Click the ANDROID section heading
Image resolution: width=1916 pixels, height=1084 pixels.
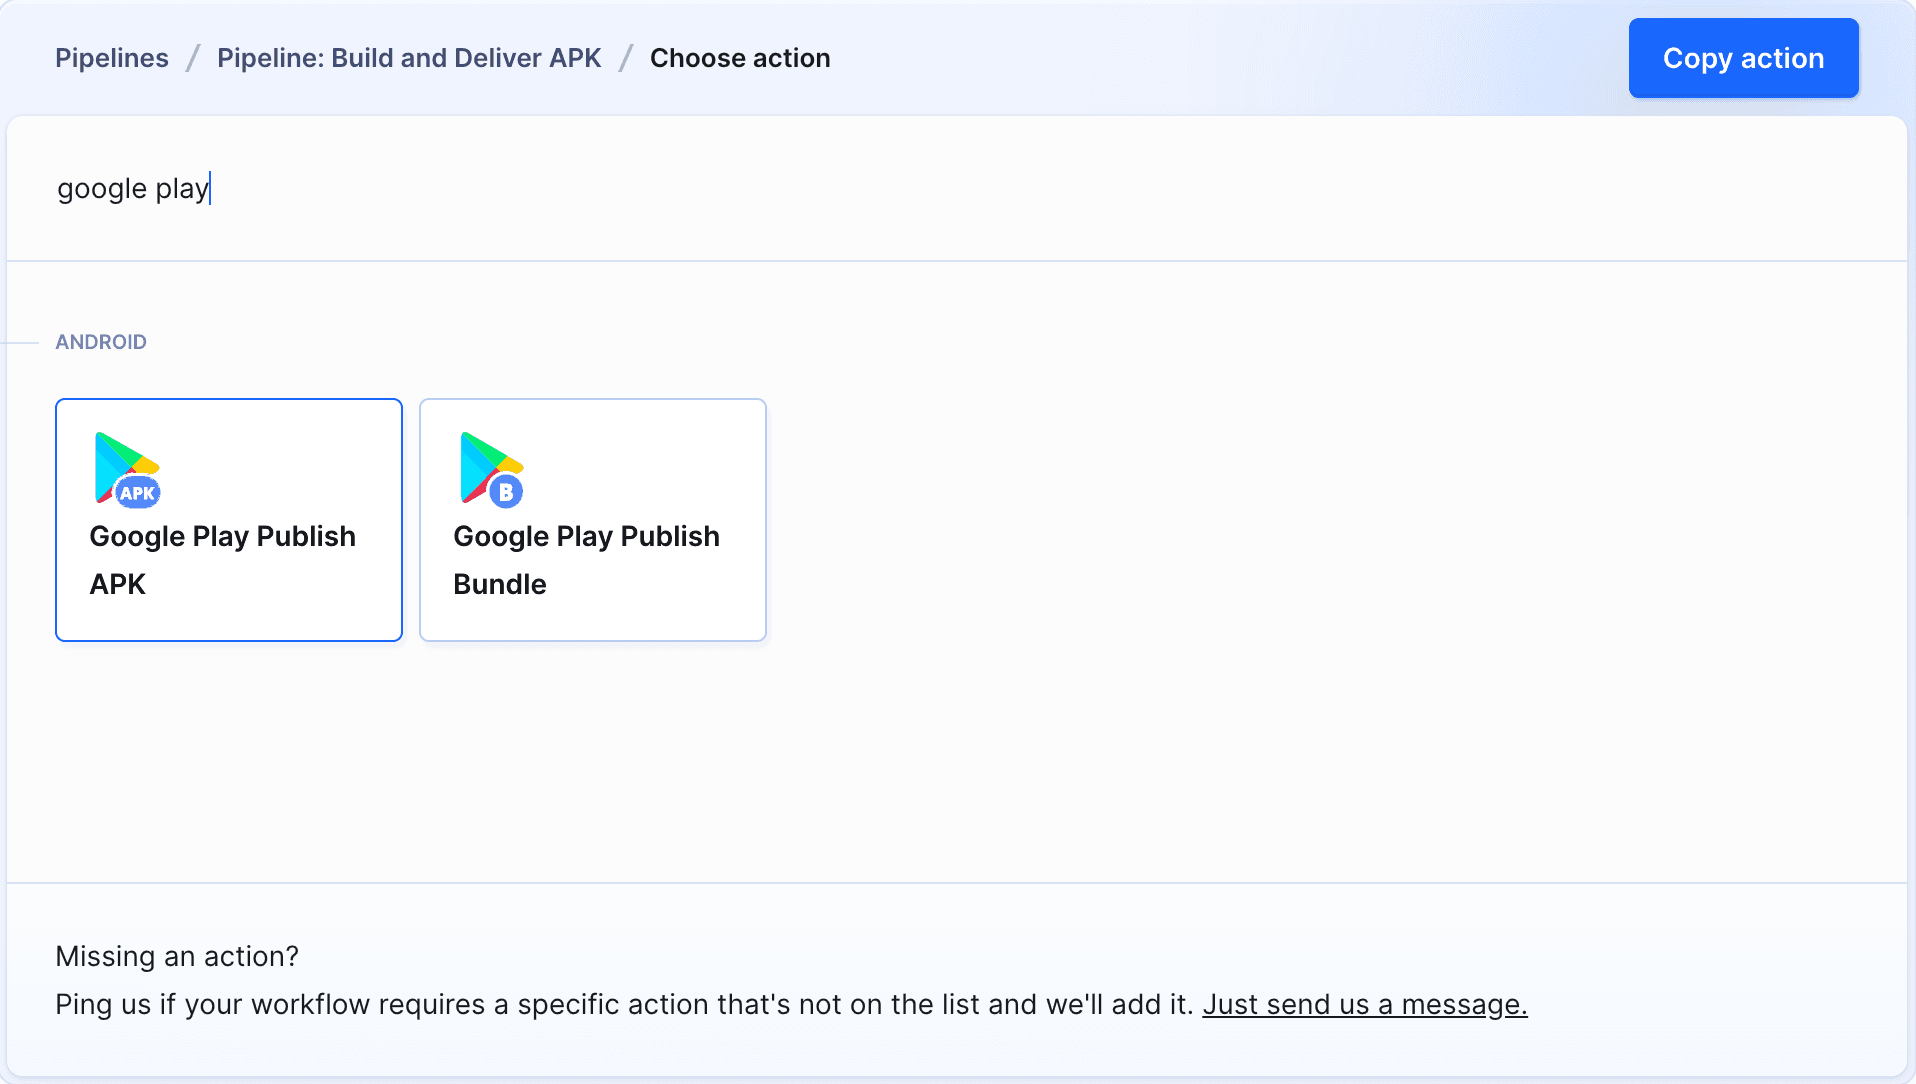tap(101, 341)
